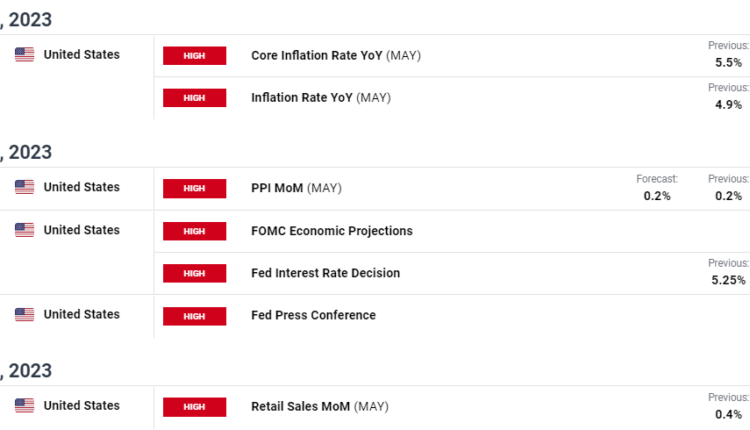750x430 pixels.
Task: Select the HIGH badge beside Fed Press Conference
Action: [195, 316]
